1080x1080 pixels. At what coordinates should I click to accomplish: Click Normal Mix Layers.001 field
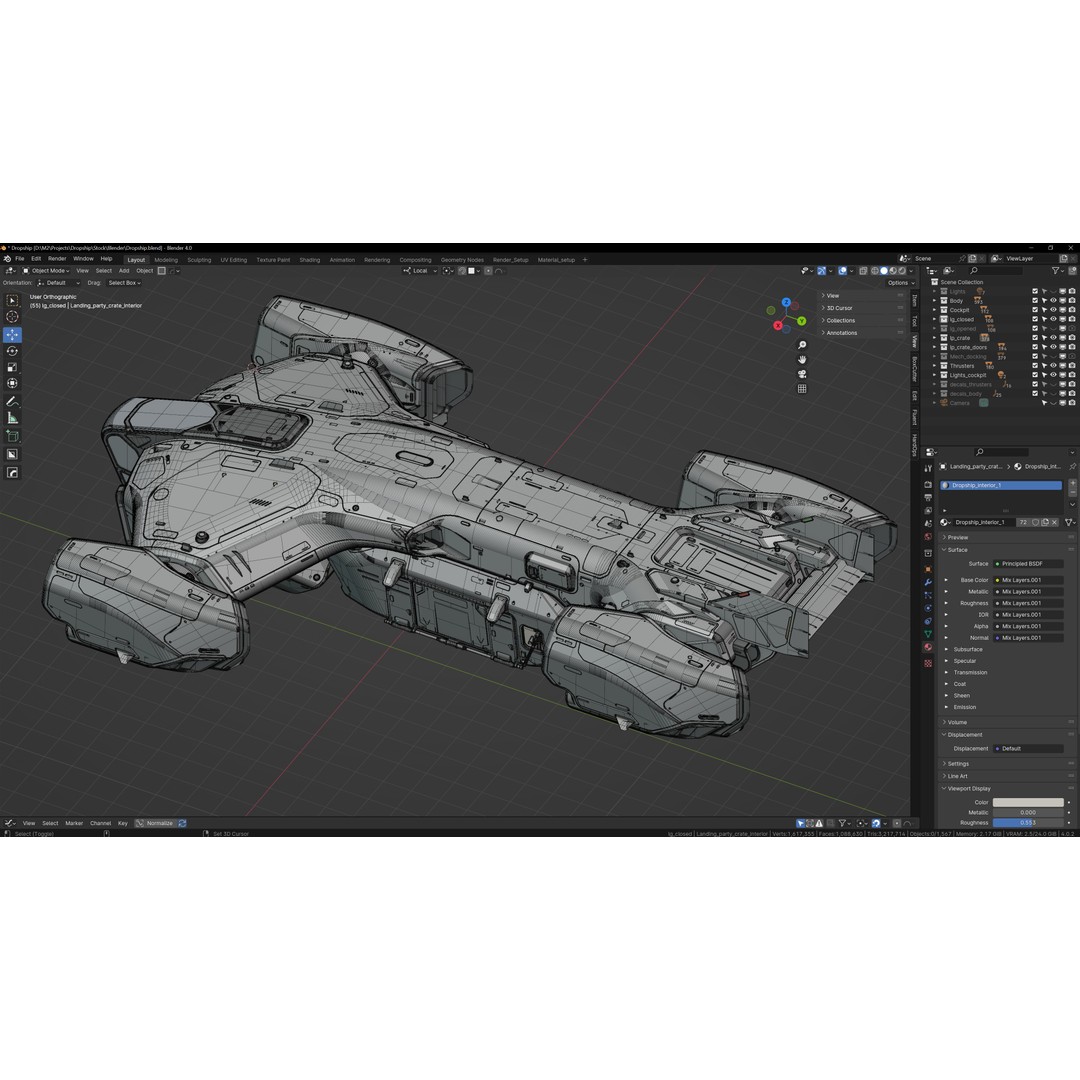pos(1028,638)
